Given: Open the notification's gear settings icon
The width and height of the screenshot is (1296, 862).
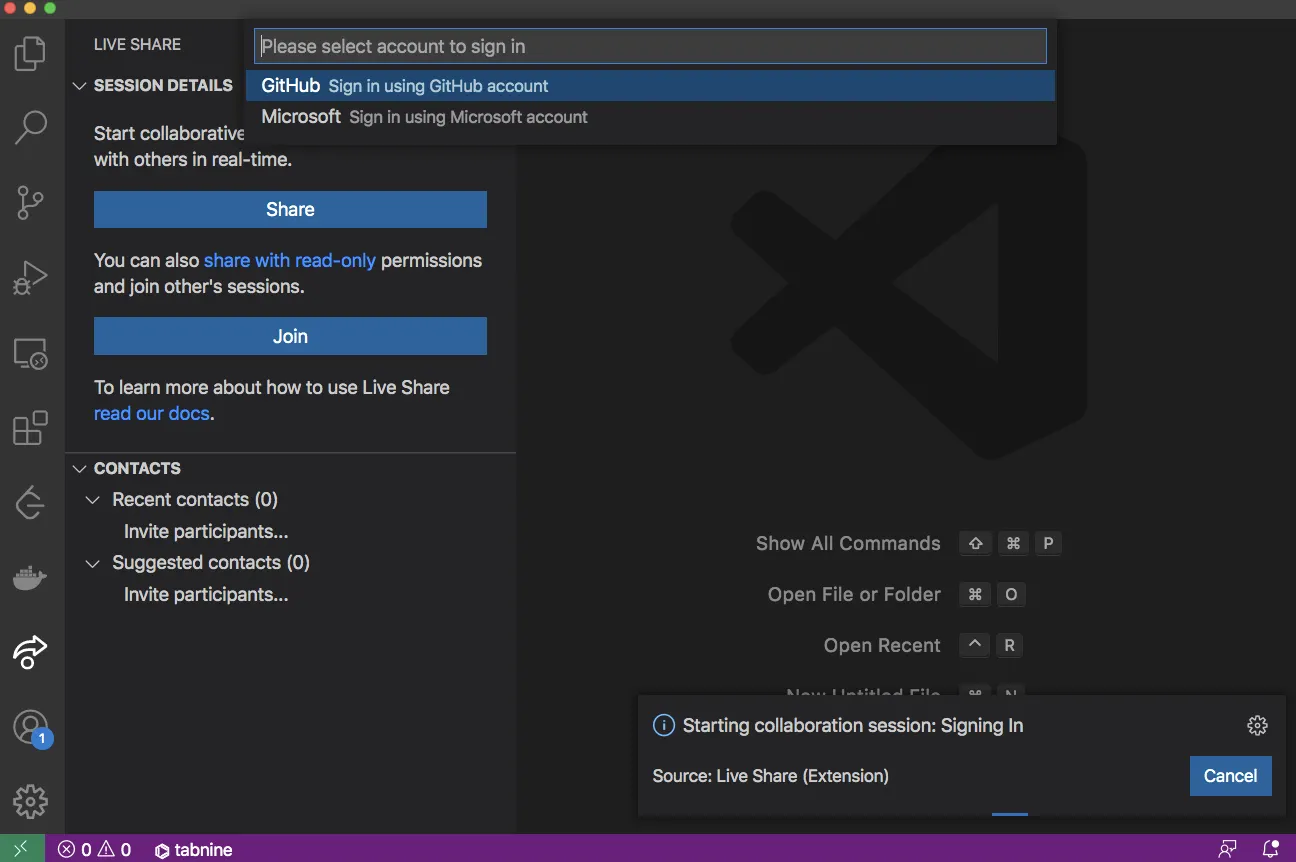Looking at the screenshot, I should [1258, 726].
